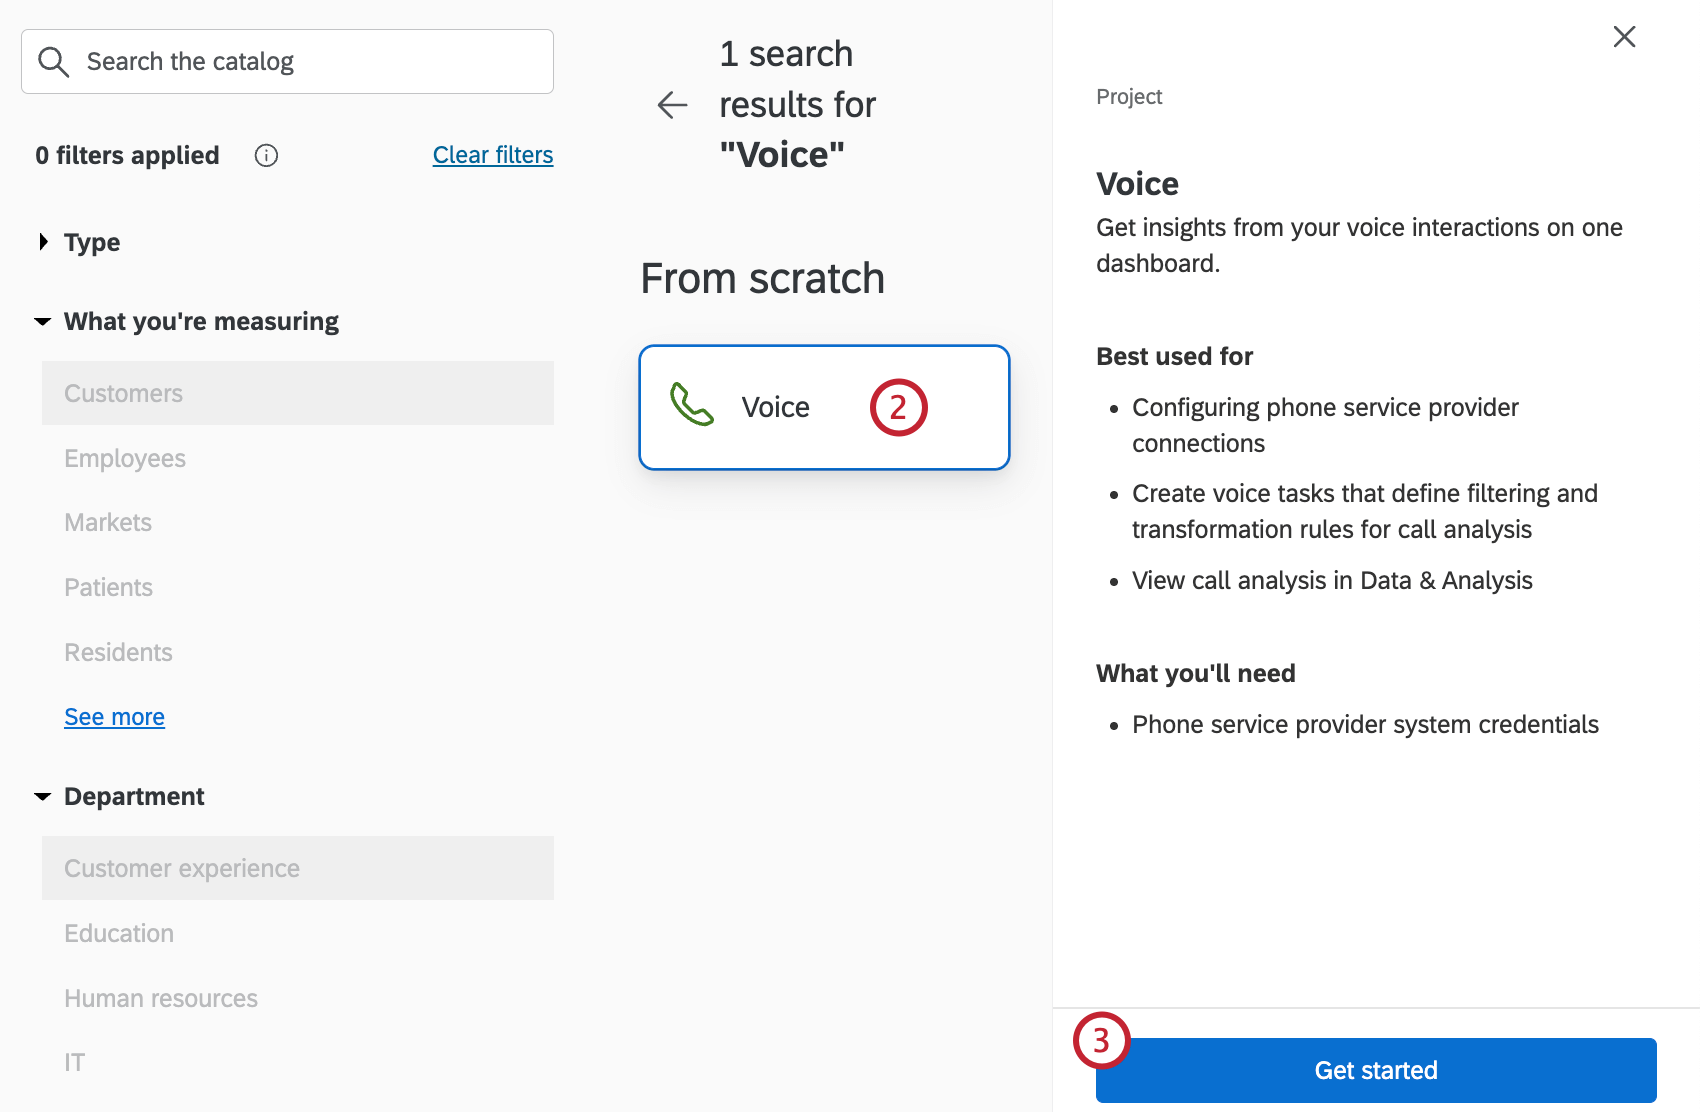Screen dimensions: 1700x1112
Task: Click the search magnifier icon
Action: (53, 62)
